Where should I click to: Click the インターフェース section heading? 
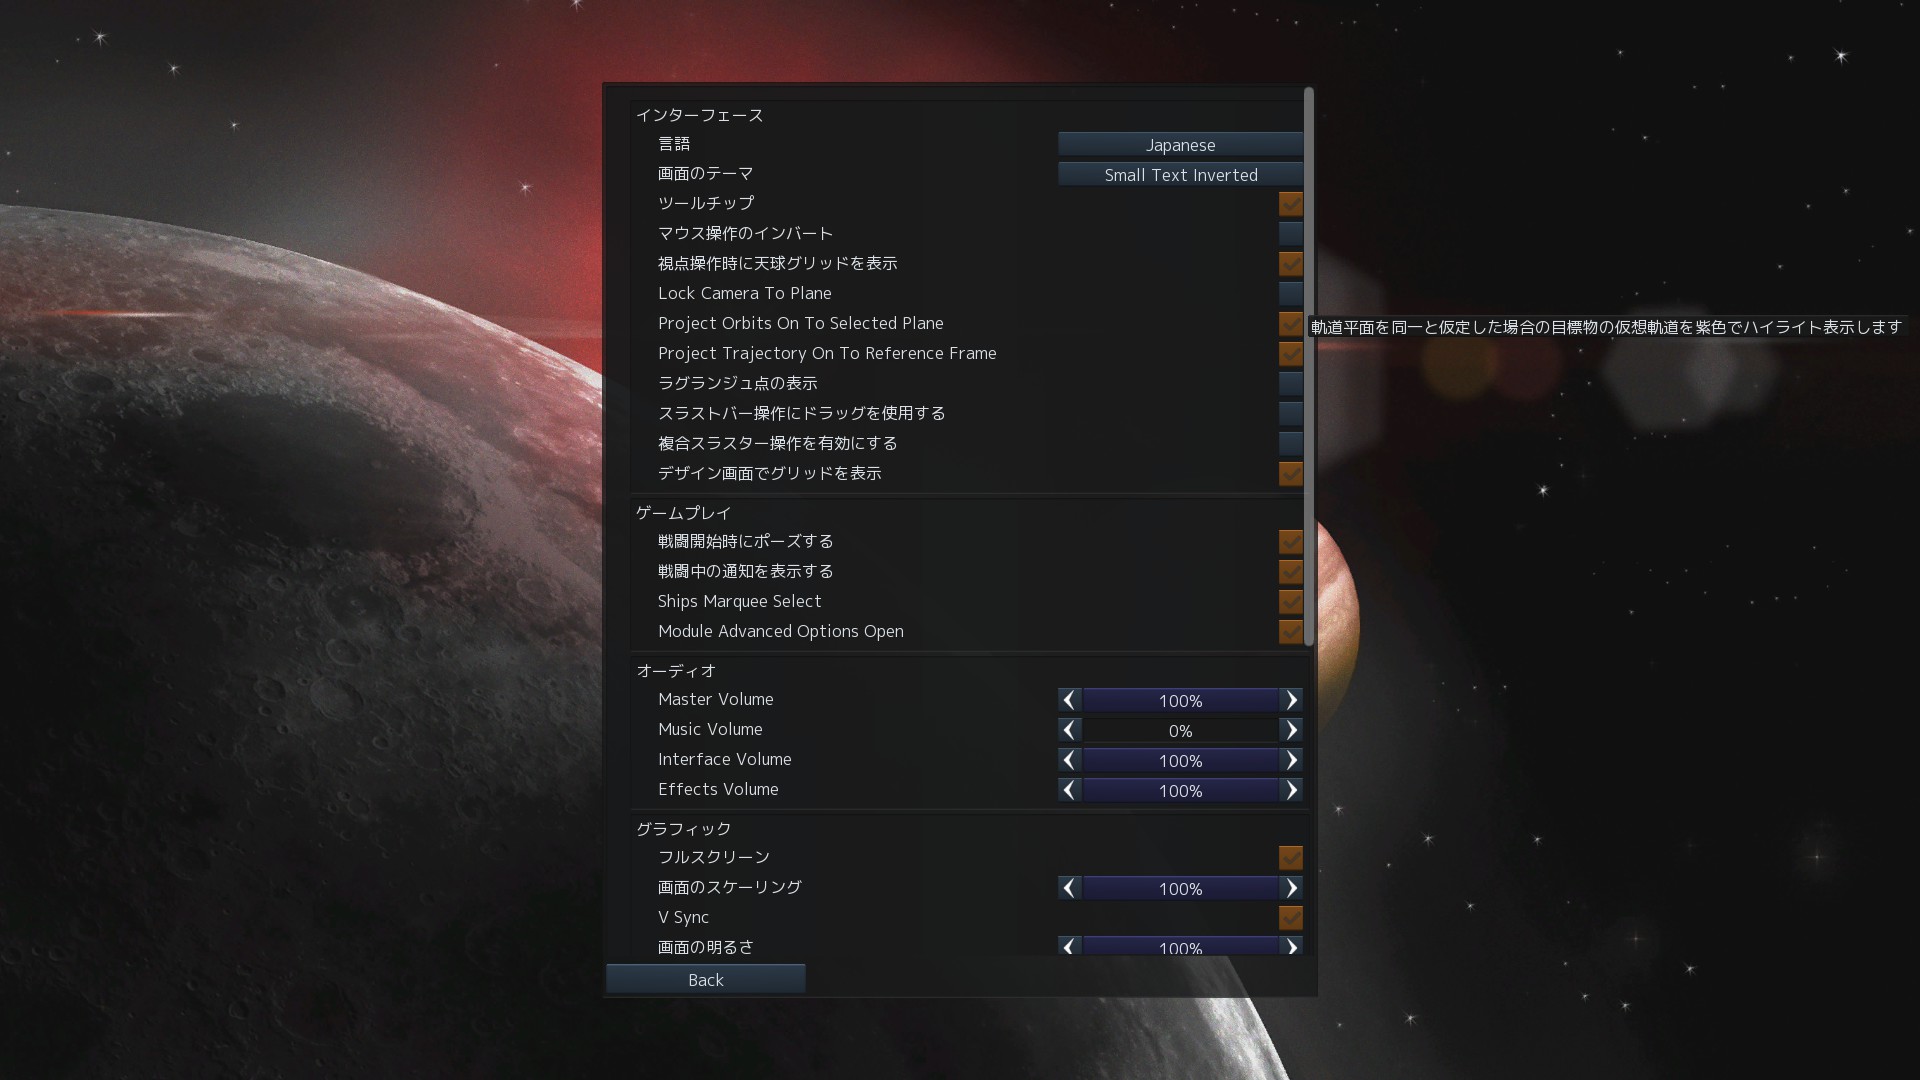700,115
